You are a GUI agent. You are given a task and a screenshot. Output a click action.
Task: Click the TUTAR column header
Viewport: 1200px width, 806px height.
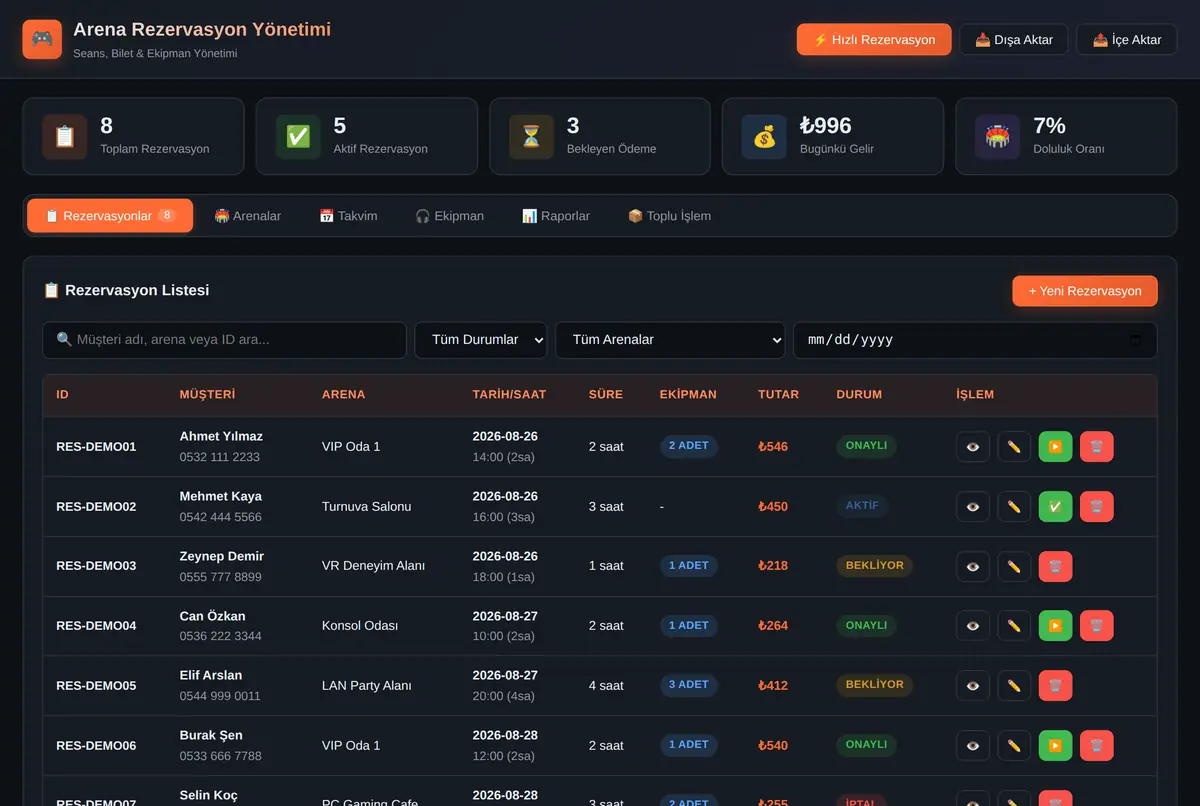pos(778,394)
